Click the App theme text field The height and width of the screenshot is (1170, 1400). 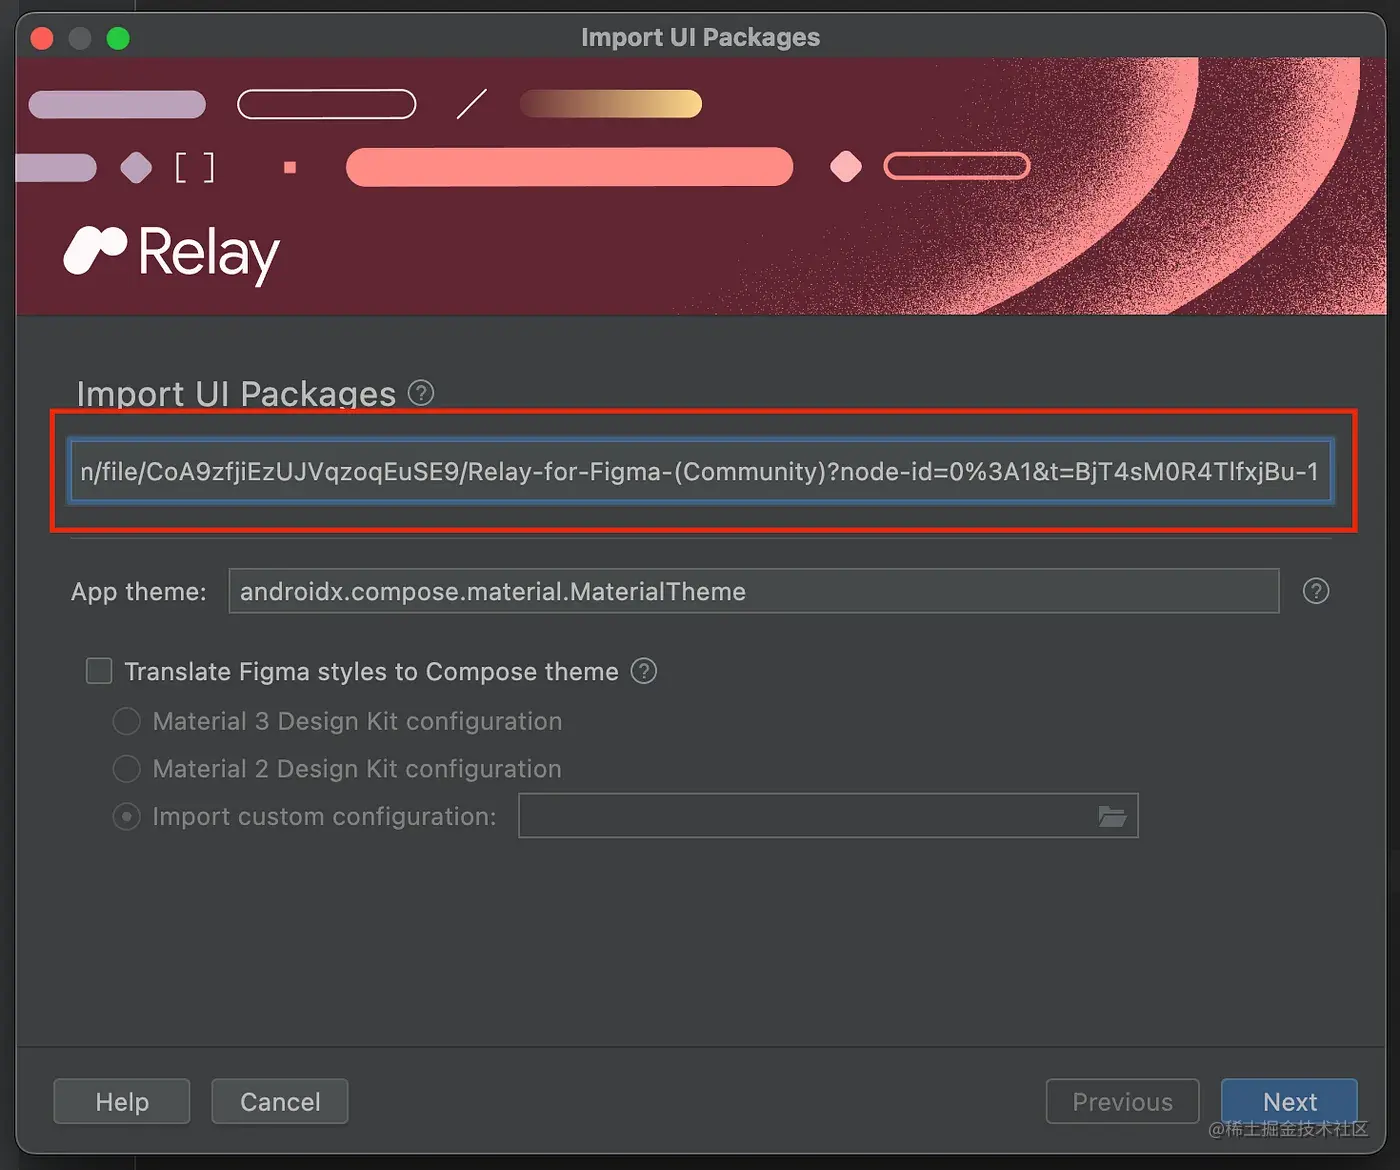tap(753, 591)
